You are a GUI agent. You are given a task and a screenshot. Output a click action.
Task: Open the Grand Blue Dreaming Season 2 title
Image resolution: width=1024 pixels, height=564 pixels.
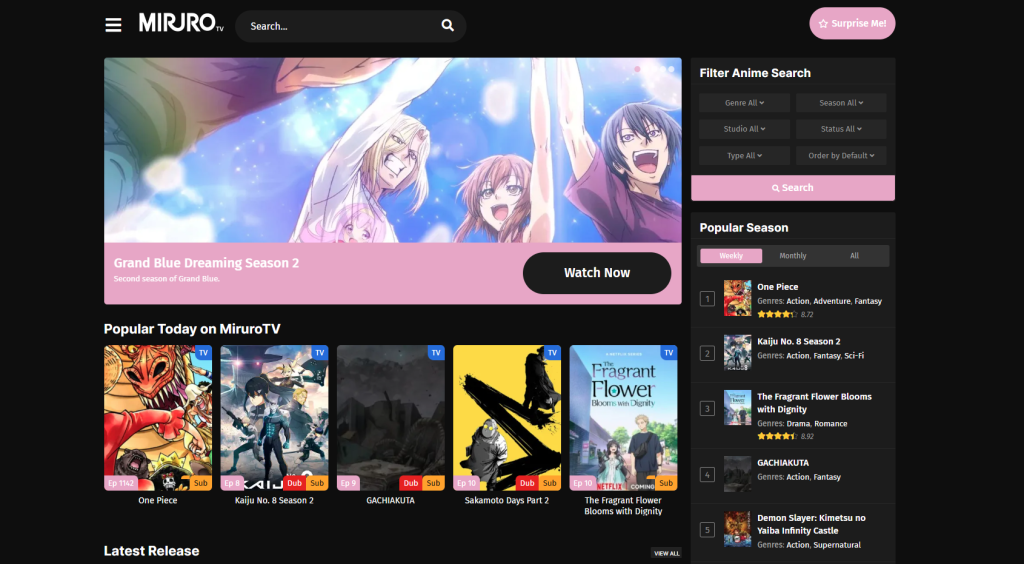(206, 263)
